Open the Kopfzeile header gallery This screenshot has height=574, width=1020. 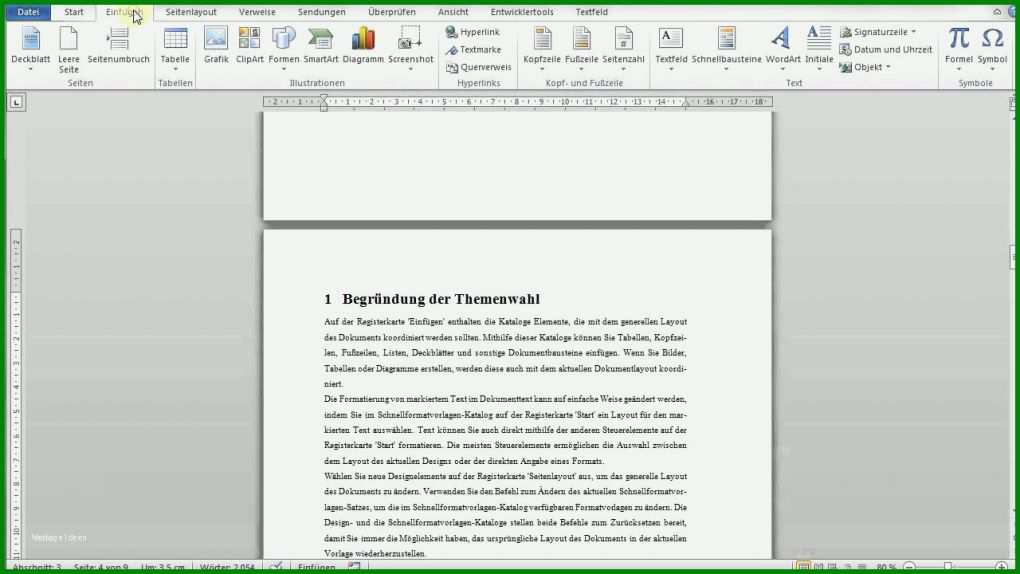(542, 49)
